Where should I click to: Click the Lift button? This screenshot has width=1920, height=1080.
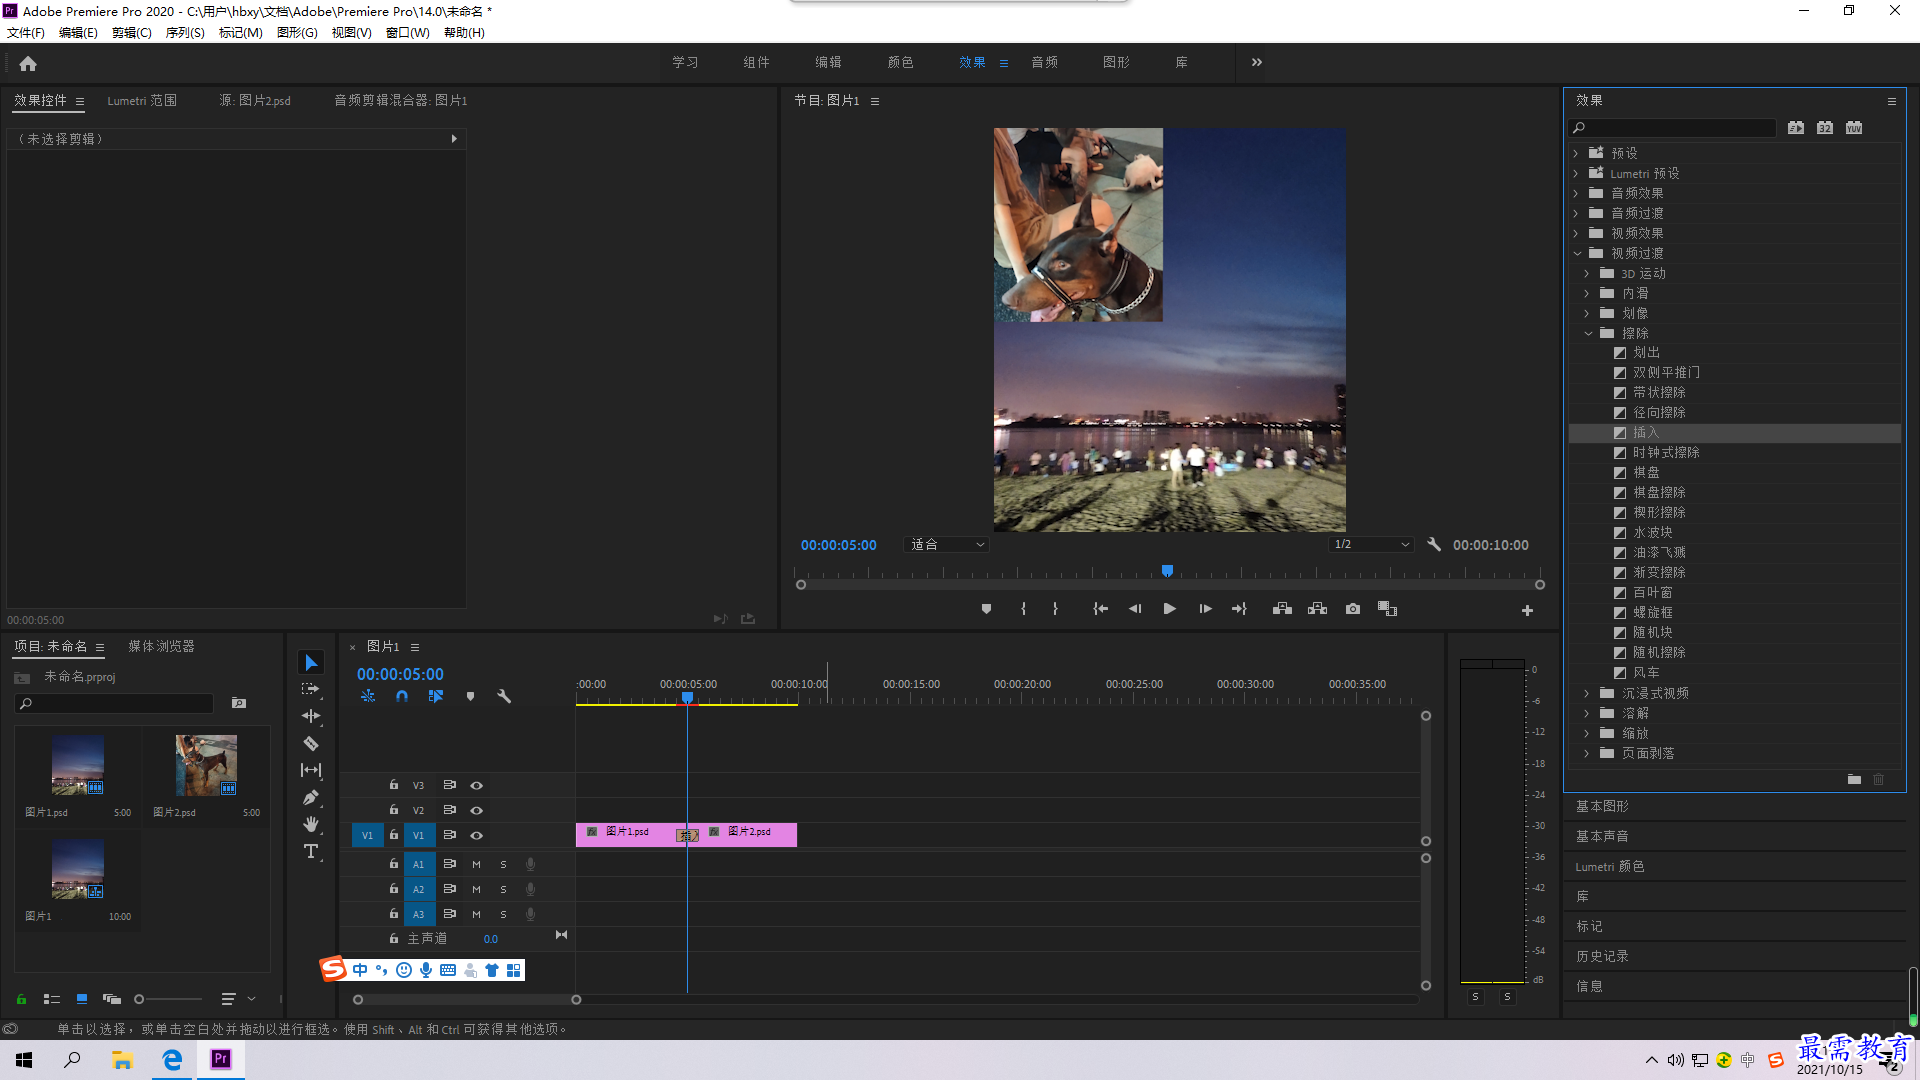(x=1282, y=609)
